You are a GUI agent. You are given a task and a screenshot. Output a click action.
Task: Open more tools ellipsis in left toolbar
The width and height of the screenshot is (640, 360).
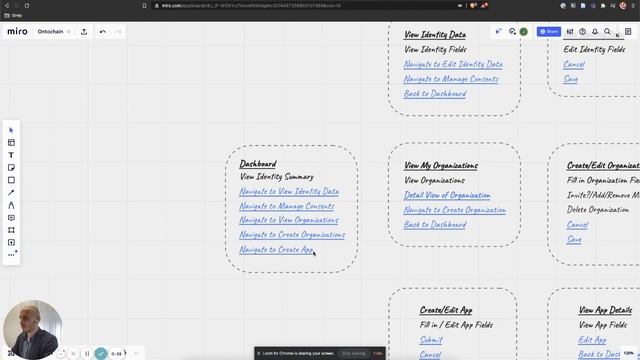tap(11, 255)
